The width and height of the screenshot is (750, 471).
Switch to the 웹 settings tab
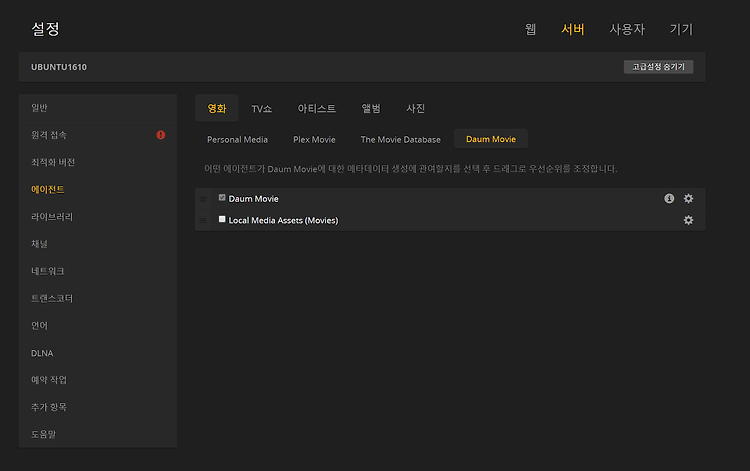[530, 29]
